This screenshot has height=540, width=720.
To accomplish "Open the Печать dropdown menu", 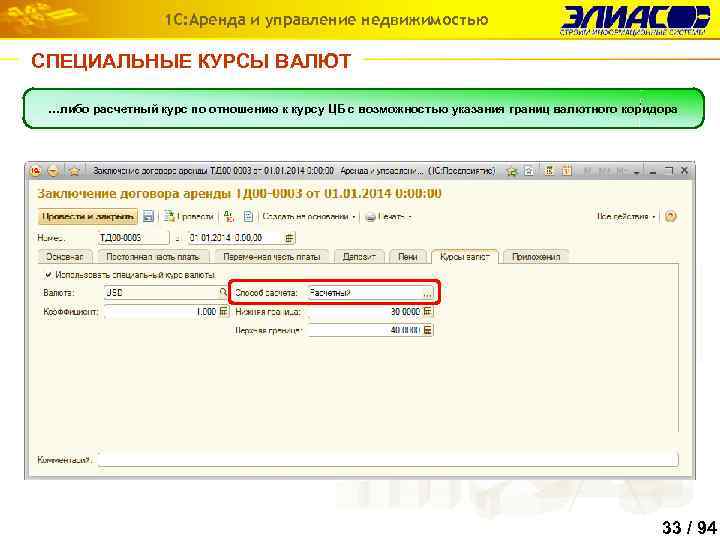I will (x=388, y=217).
